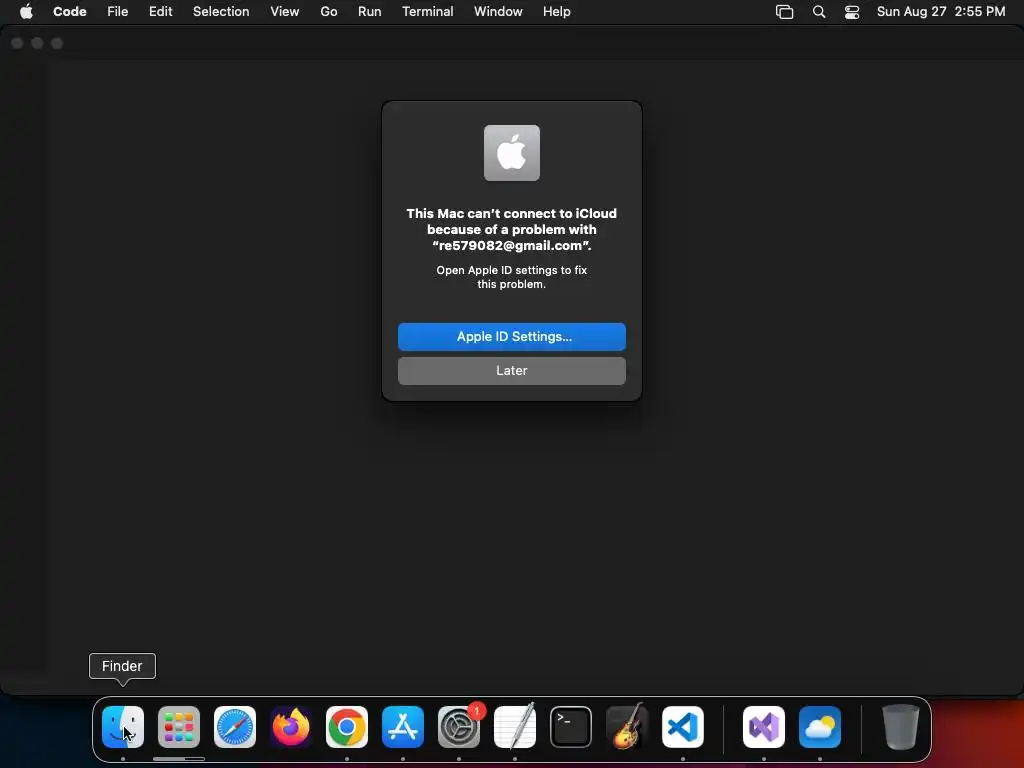1024x768 pixels.
Task: Open the Code app menu
Action: coord(70,11)
